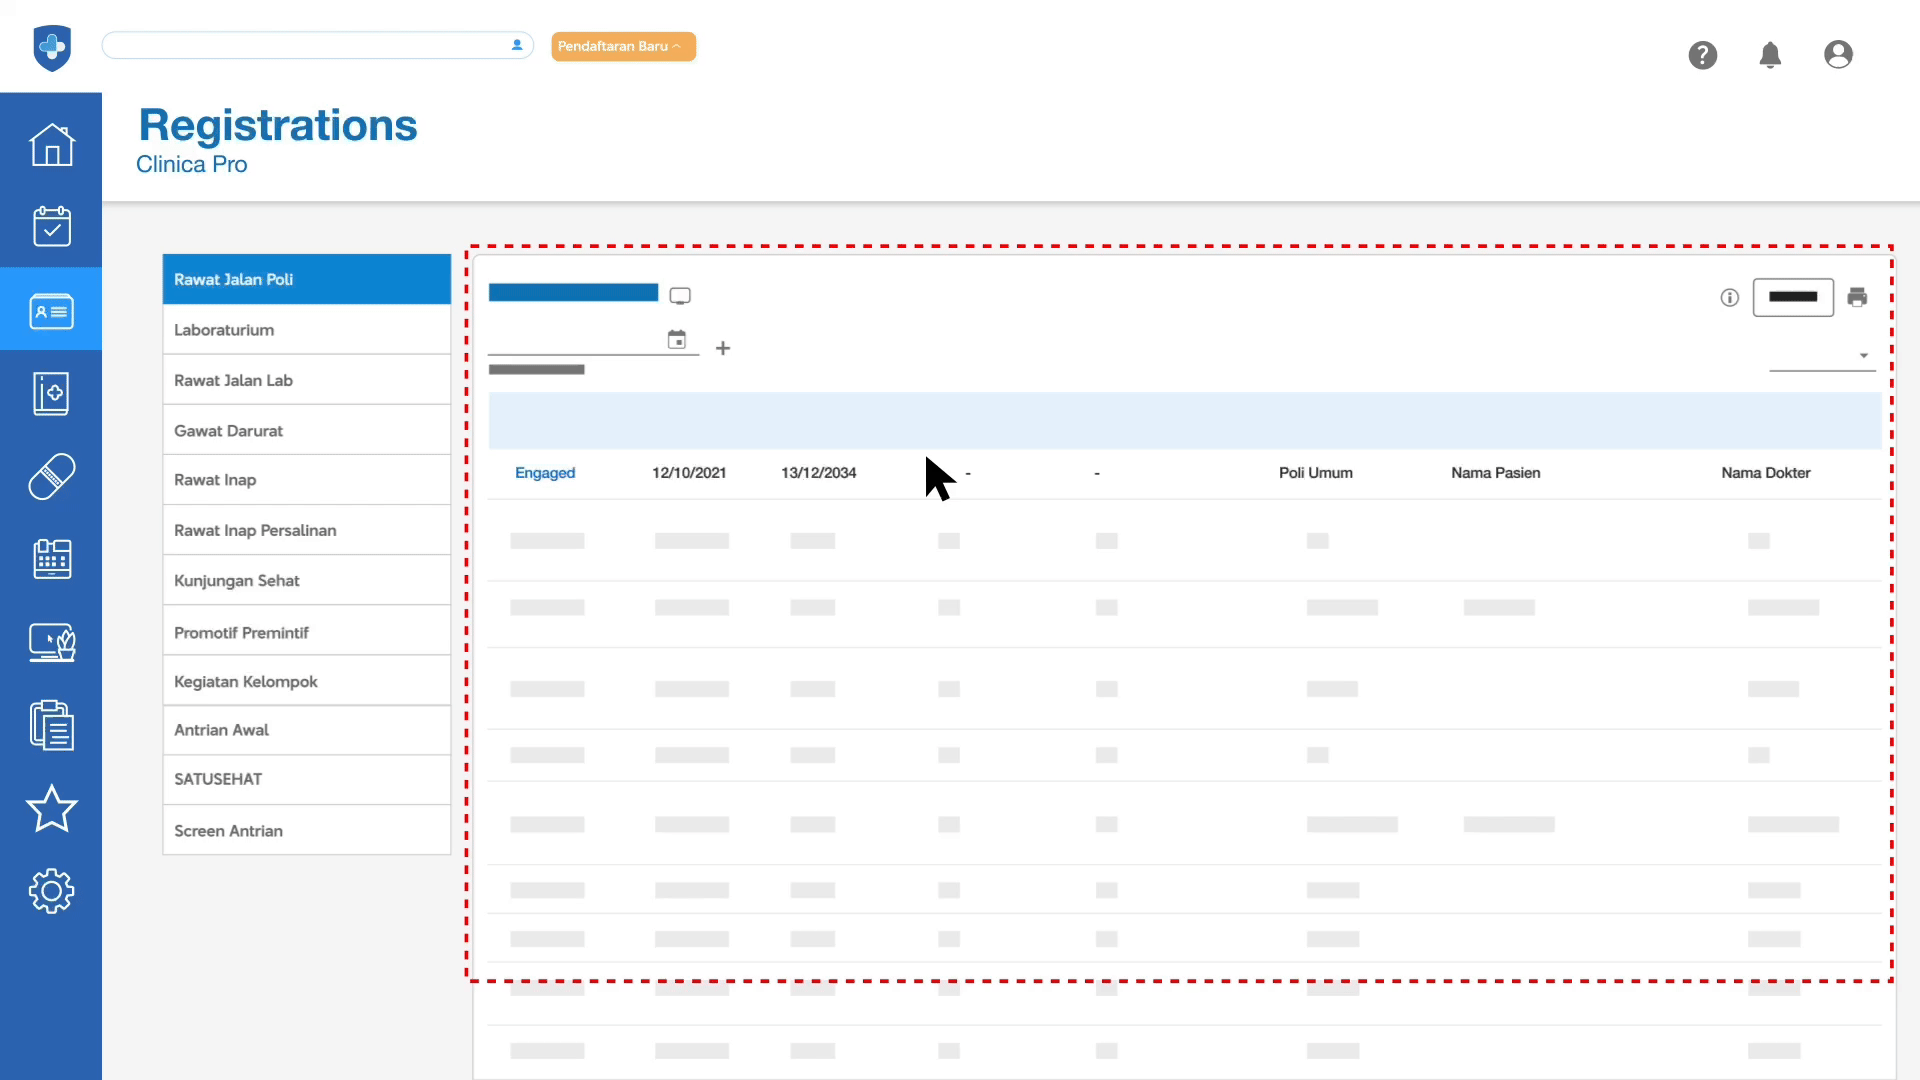Click the info circle icon
Image resolution: width=1920 pixels, height=1080 pixels.
coord(1729,297)
